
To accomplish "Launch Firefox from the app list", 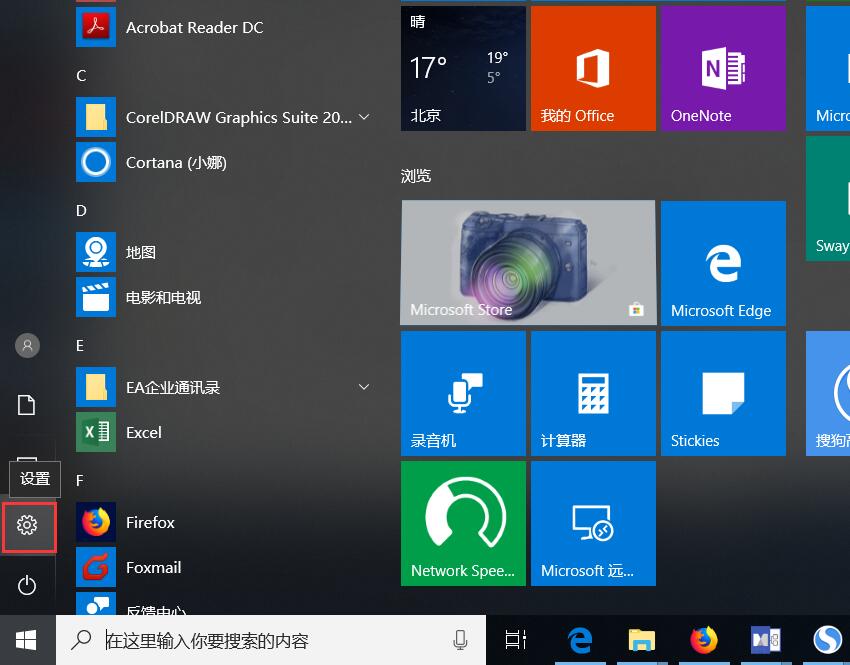I will [222, 522].
